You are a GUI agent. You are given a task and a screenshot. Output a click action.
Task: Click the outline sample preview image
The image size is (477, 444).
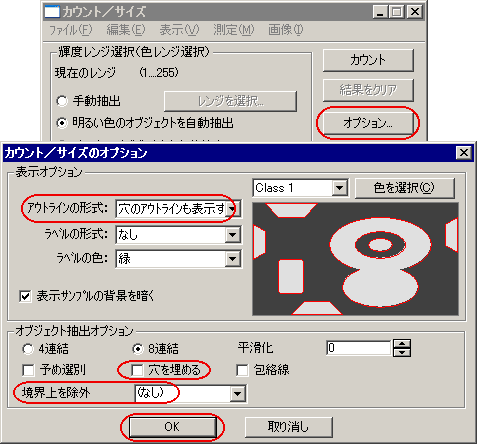click(x=355, y=259)
